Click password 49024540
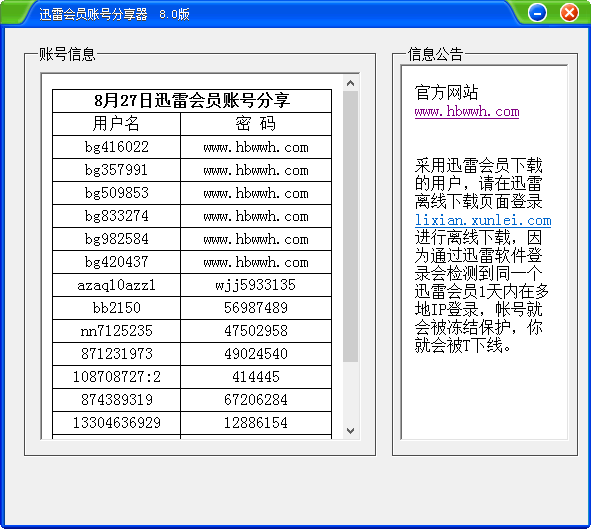This screenshot has width=591, height=529. pos(256,354)
